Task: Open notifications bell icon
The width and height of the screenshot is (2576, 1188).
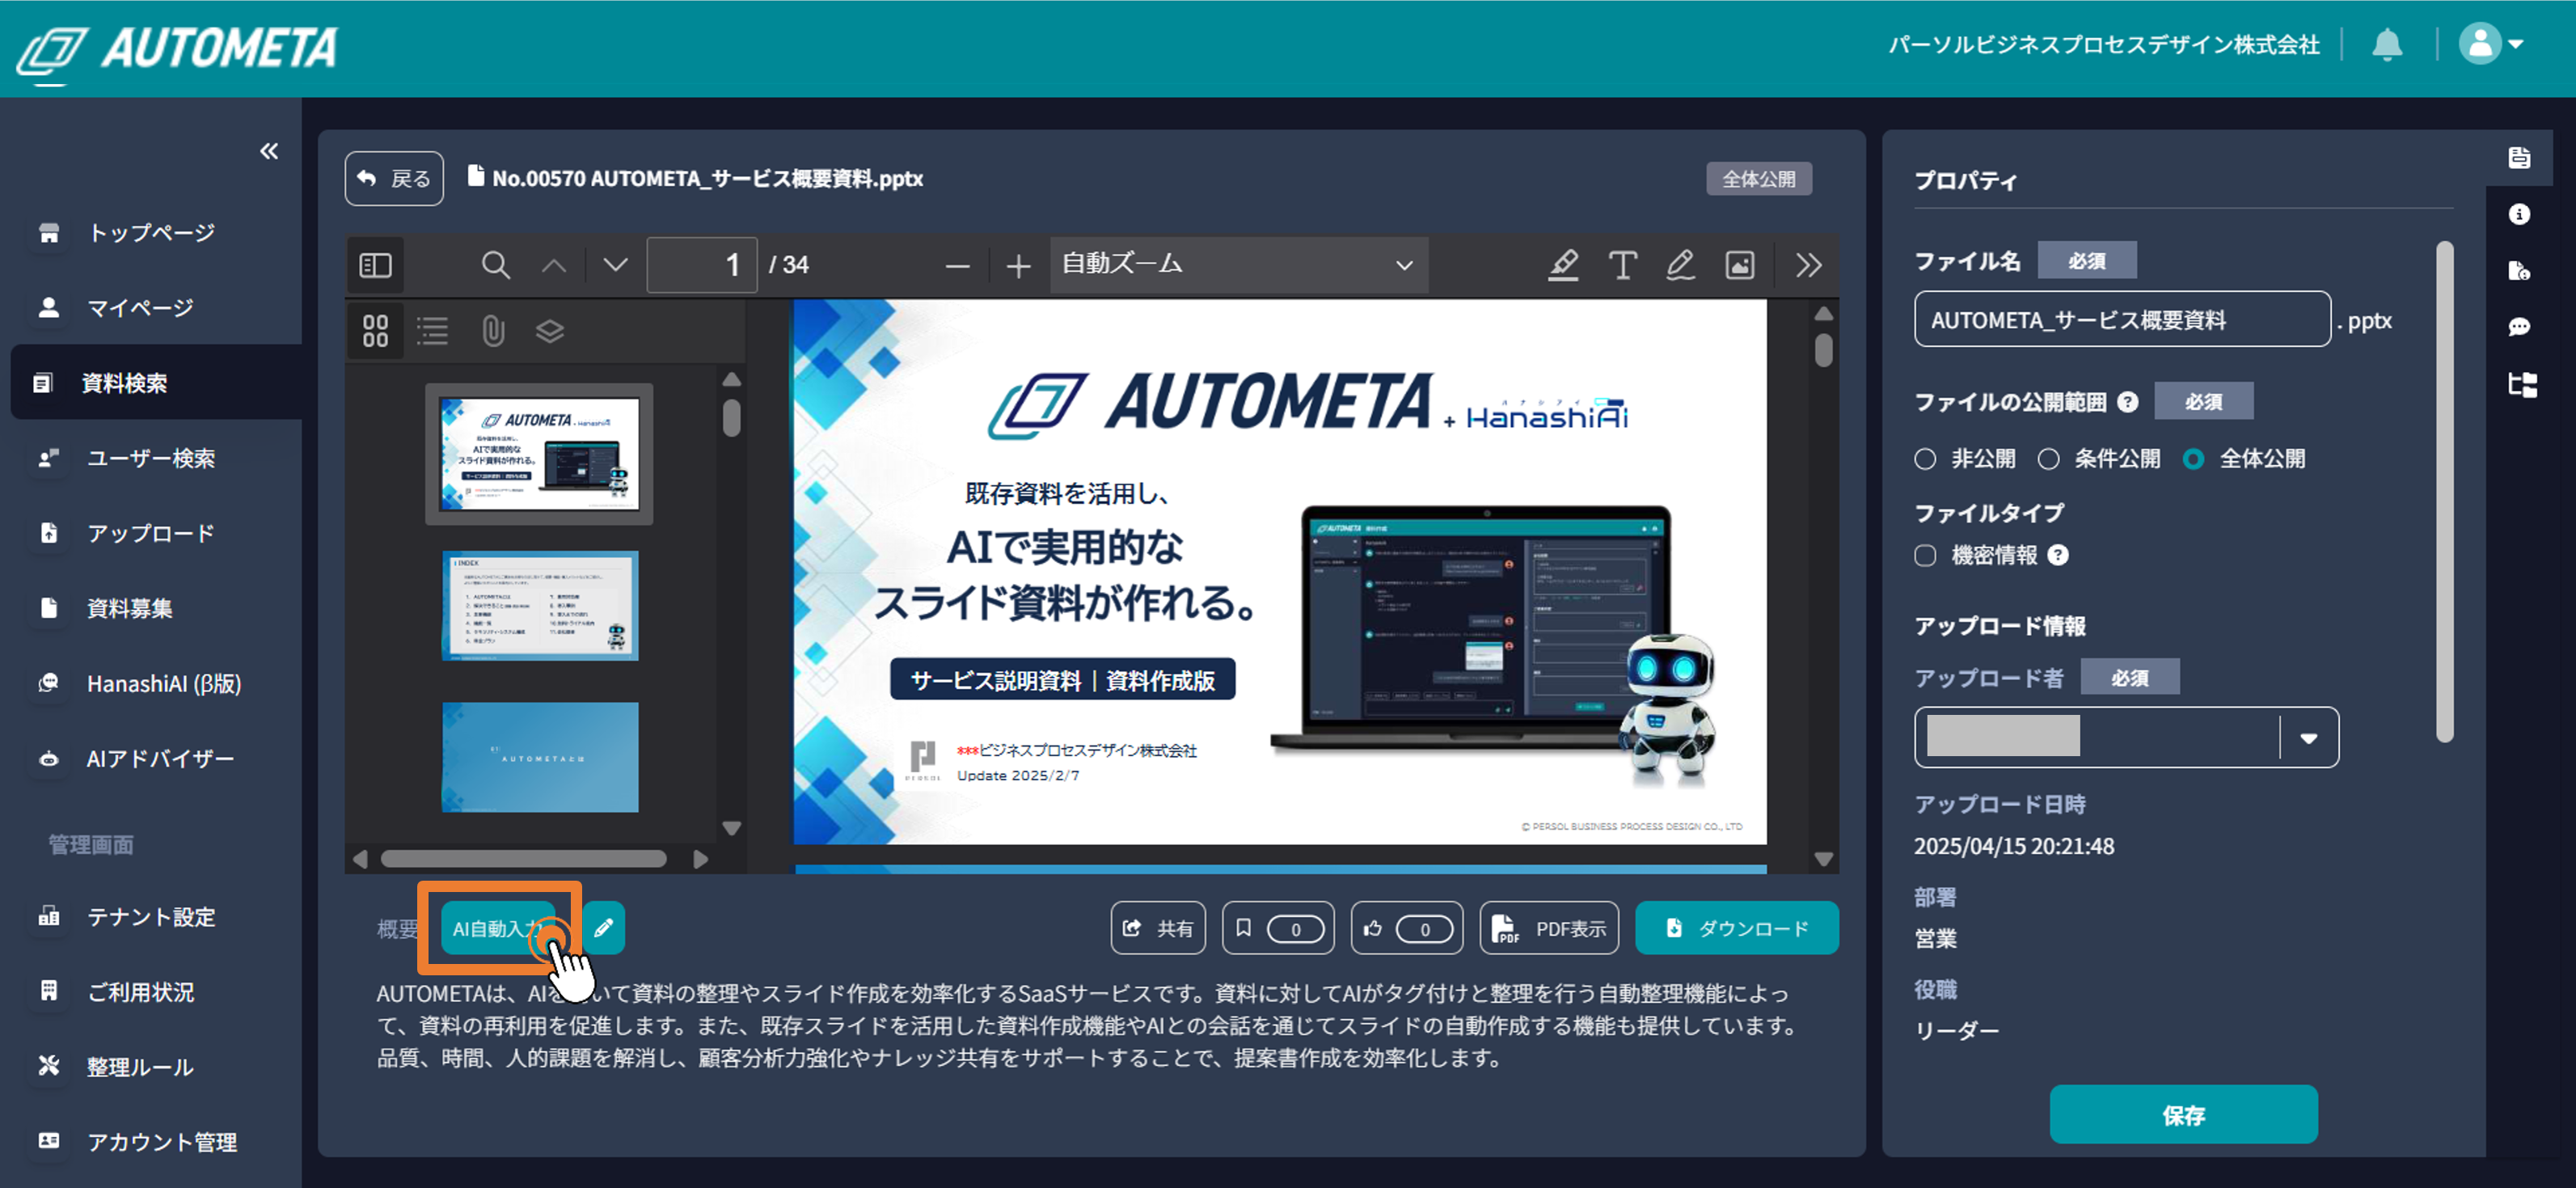Action: (2387, 45)
